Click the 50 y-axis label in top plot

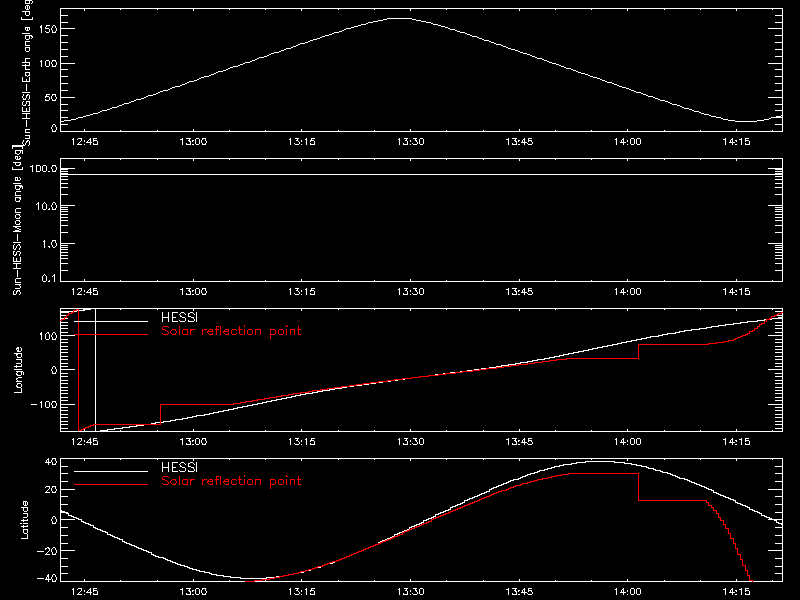click(x=51, y=97)
